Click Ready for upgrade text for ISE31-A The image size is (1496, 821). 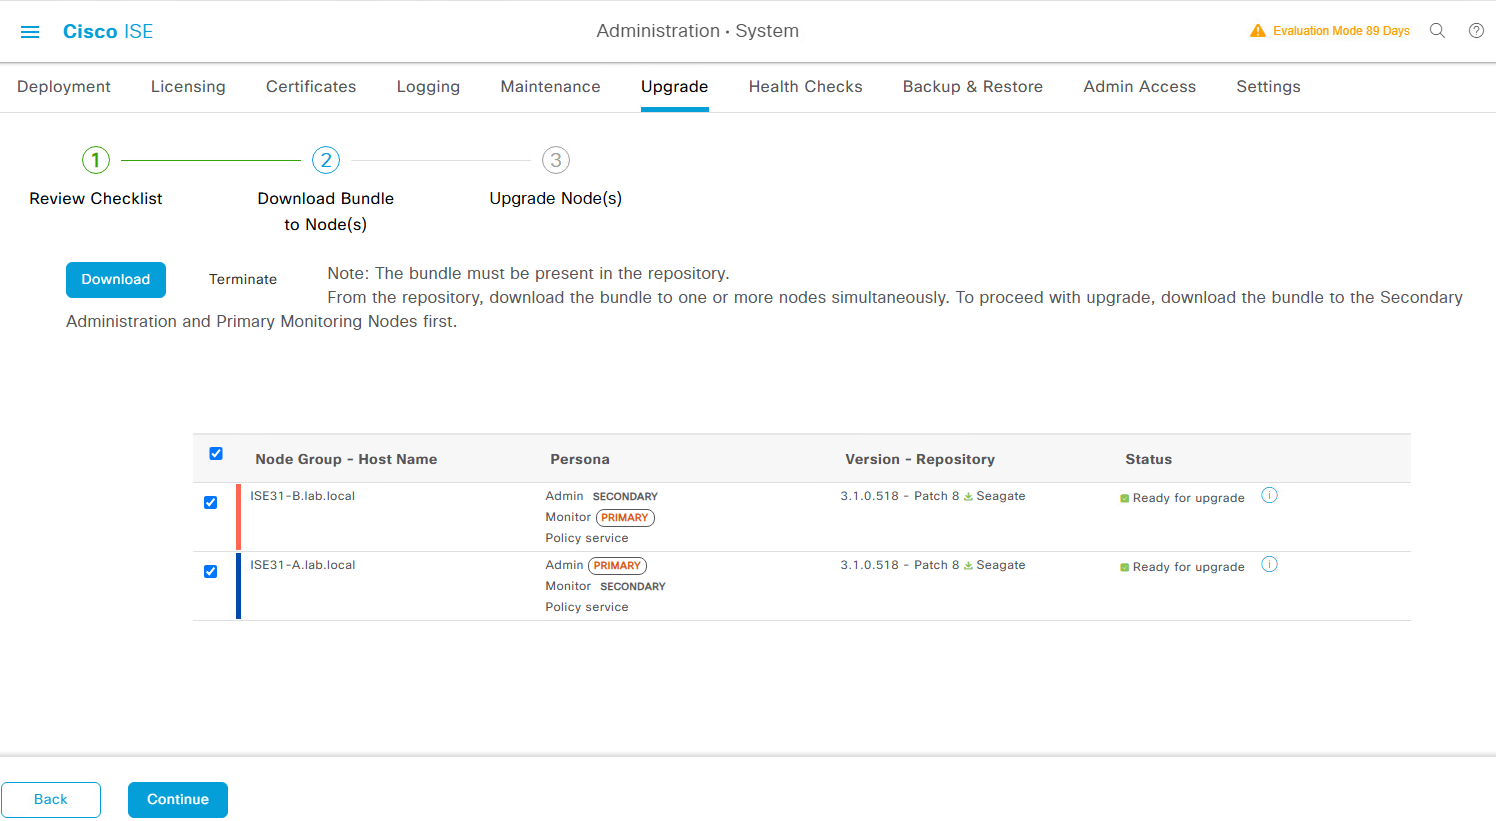coord(1189,567)
